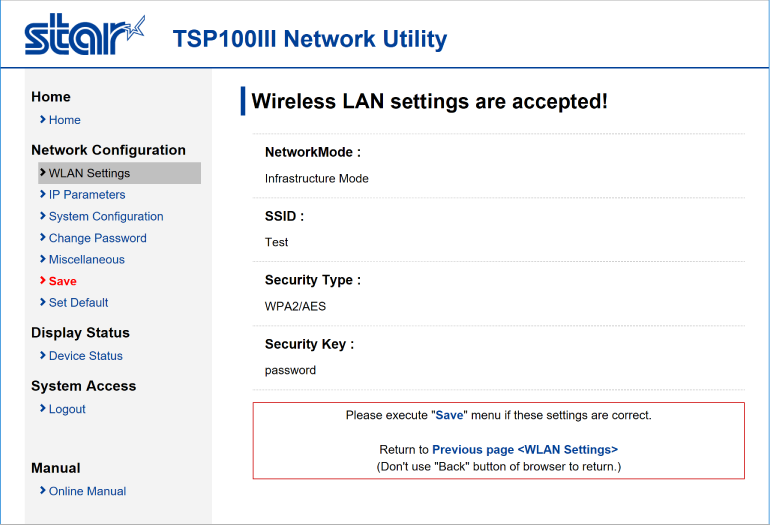Click the TSP100III Network Utility title

click(x=310, y=39)
